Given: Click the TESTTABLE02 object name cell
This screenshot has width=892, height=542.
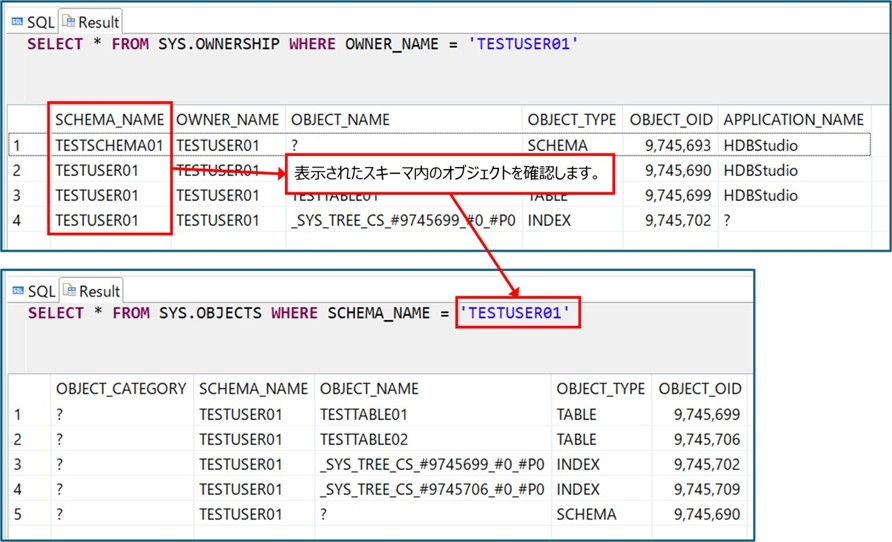Looking at the screenshot, I should (364, 439).
